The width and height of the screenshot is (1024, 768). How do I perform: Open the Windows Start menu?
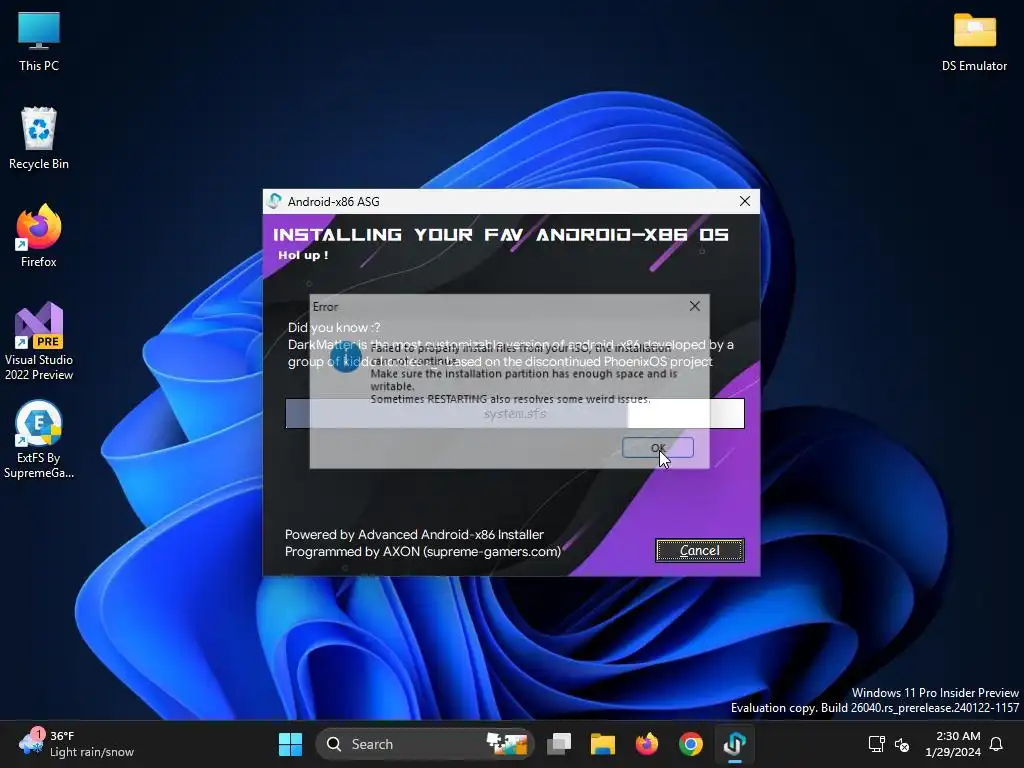click(291, 744)
